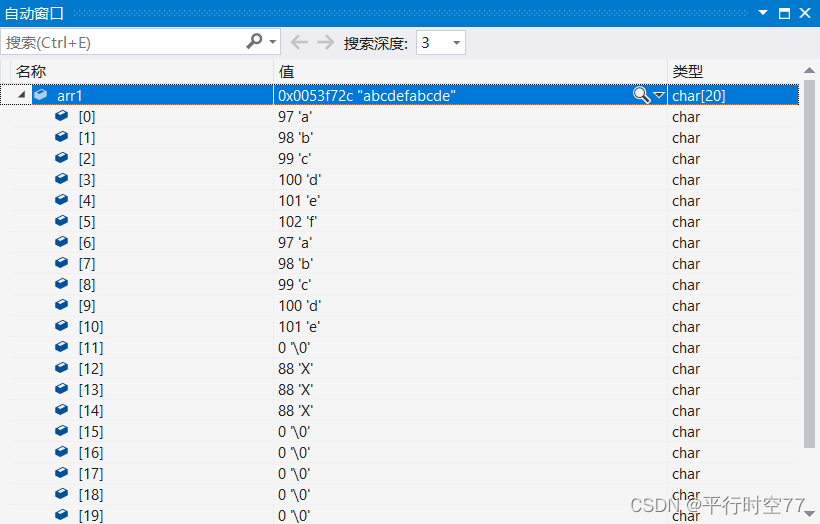Select value 88 'X' of element [12]

coord(295,369)
